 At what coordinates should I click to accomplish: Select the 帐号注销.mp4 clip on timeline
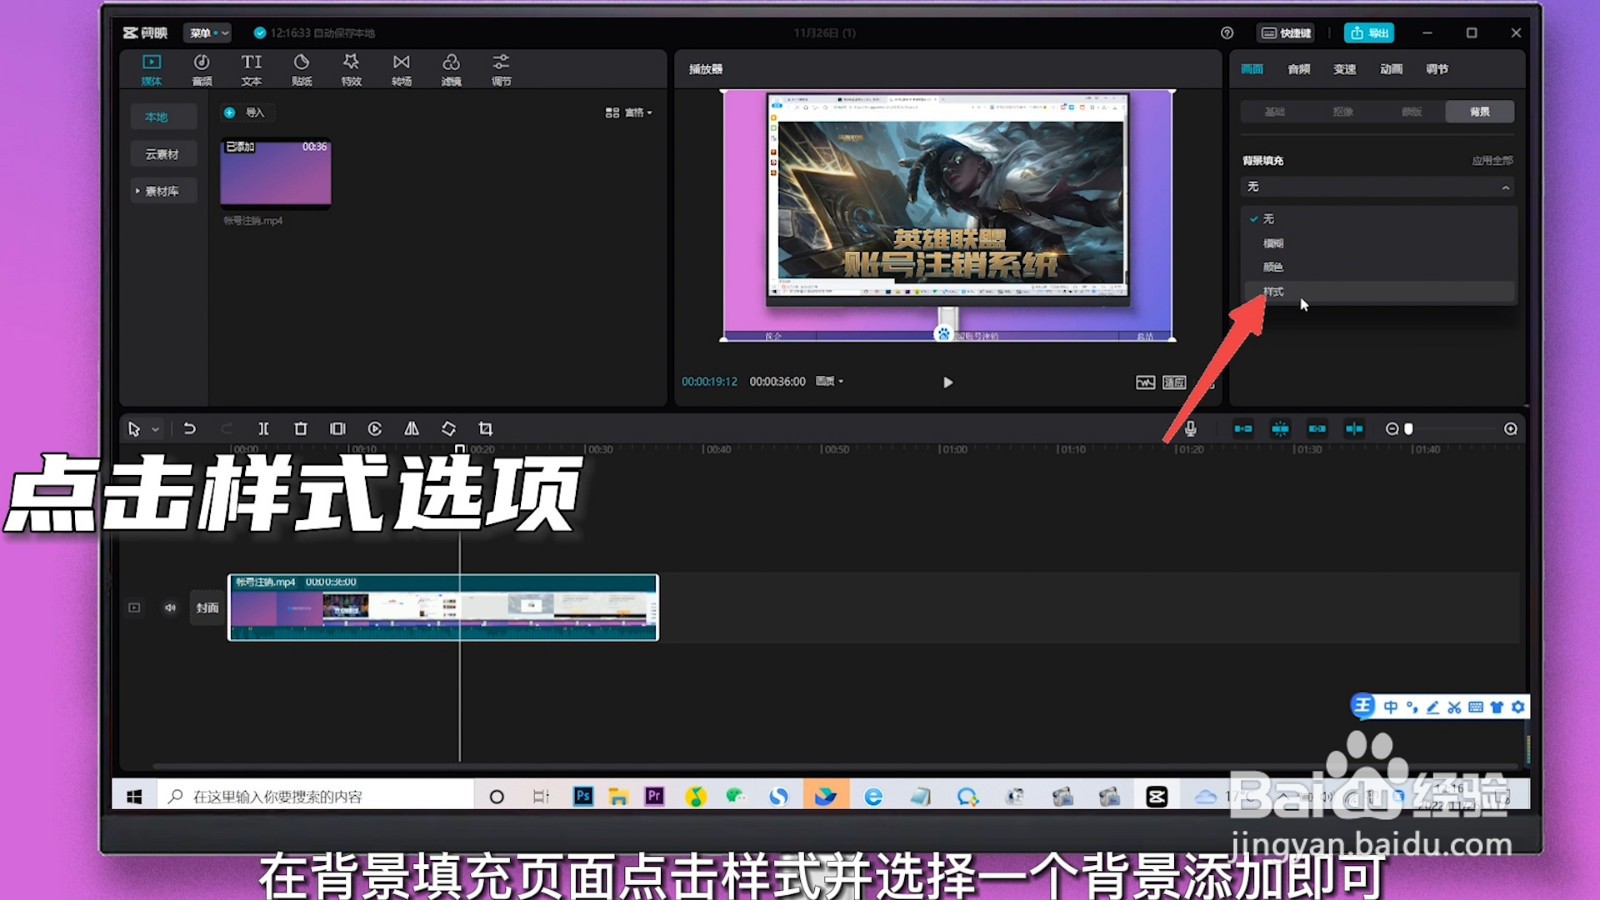click(443, 607)
